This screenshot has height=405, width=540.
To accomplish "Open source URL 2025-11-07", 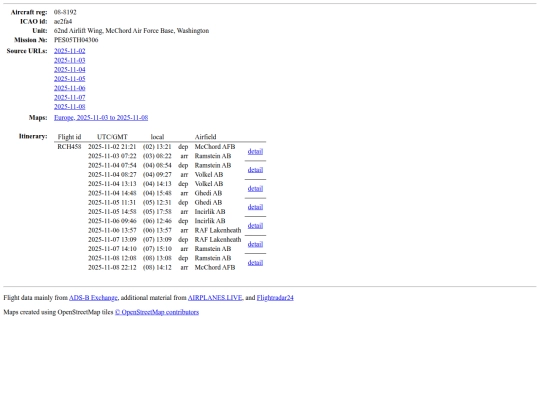I will pos(70,97).
